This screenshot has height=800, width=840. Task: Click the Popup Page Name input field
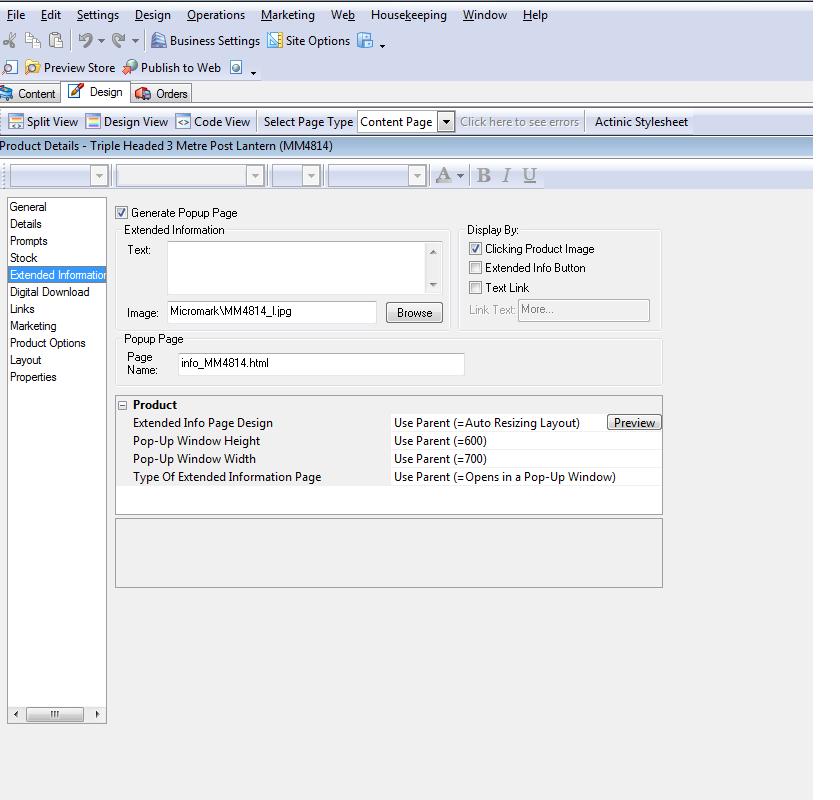tap(321, 364)
